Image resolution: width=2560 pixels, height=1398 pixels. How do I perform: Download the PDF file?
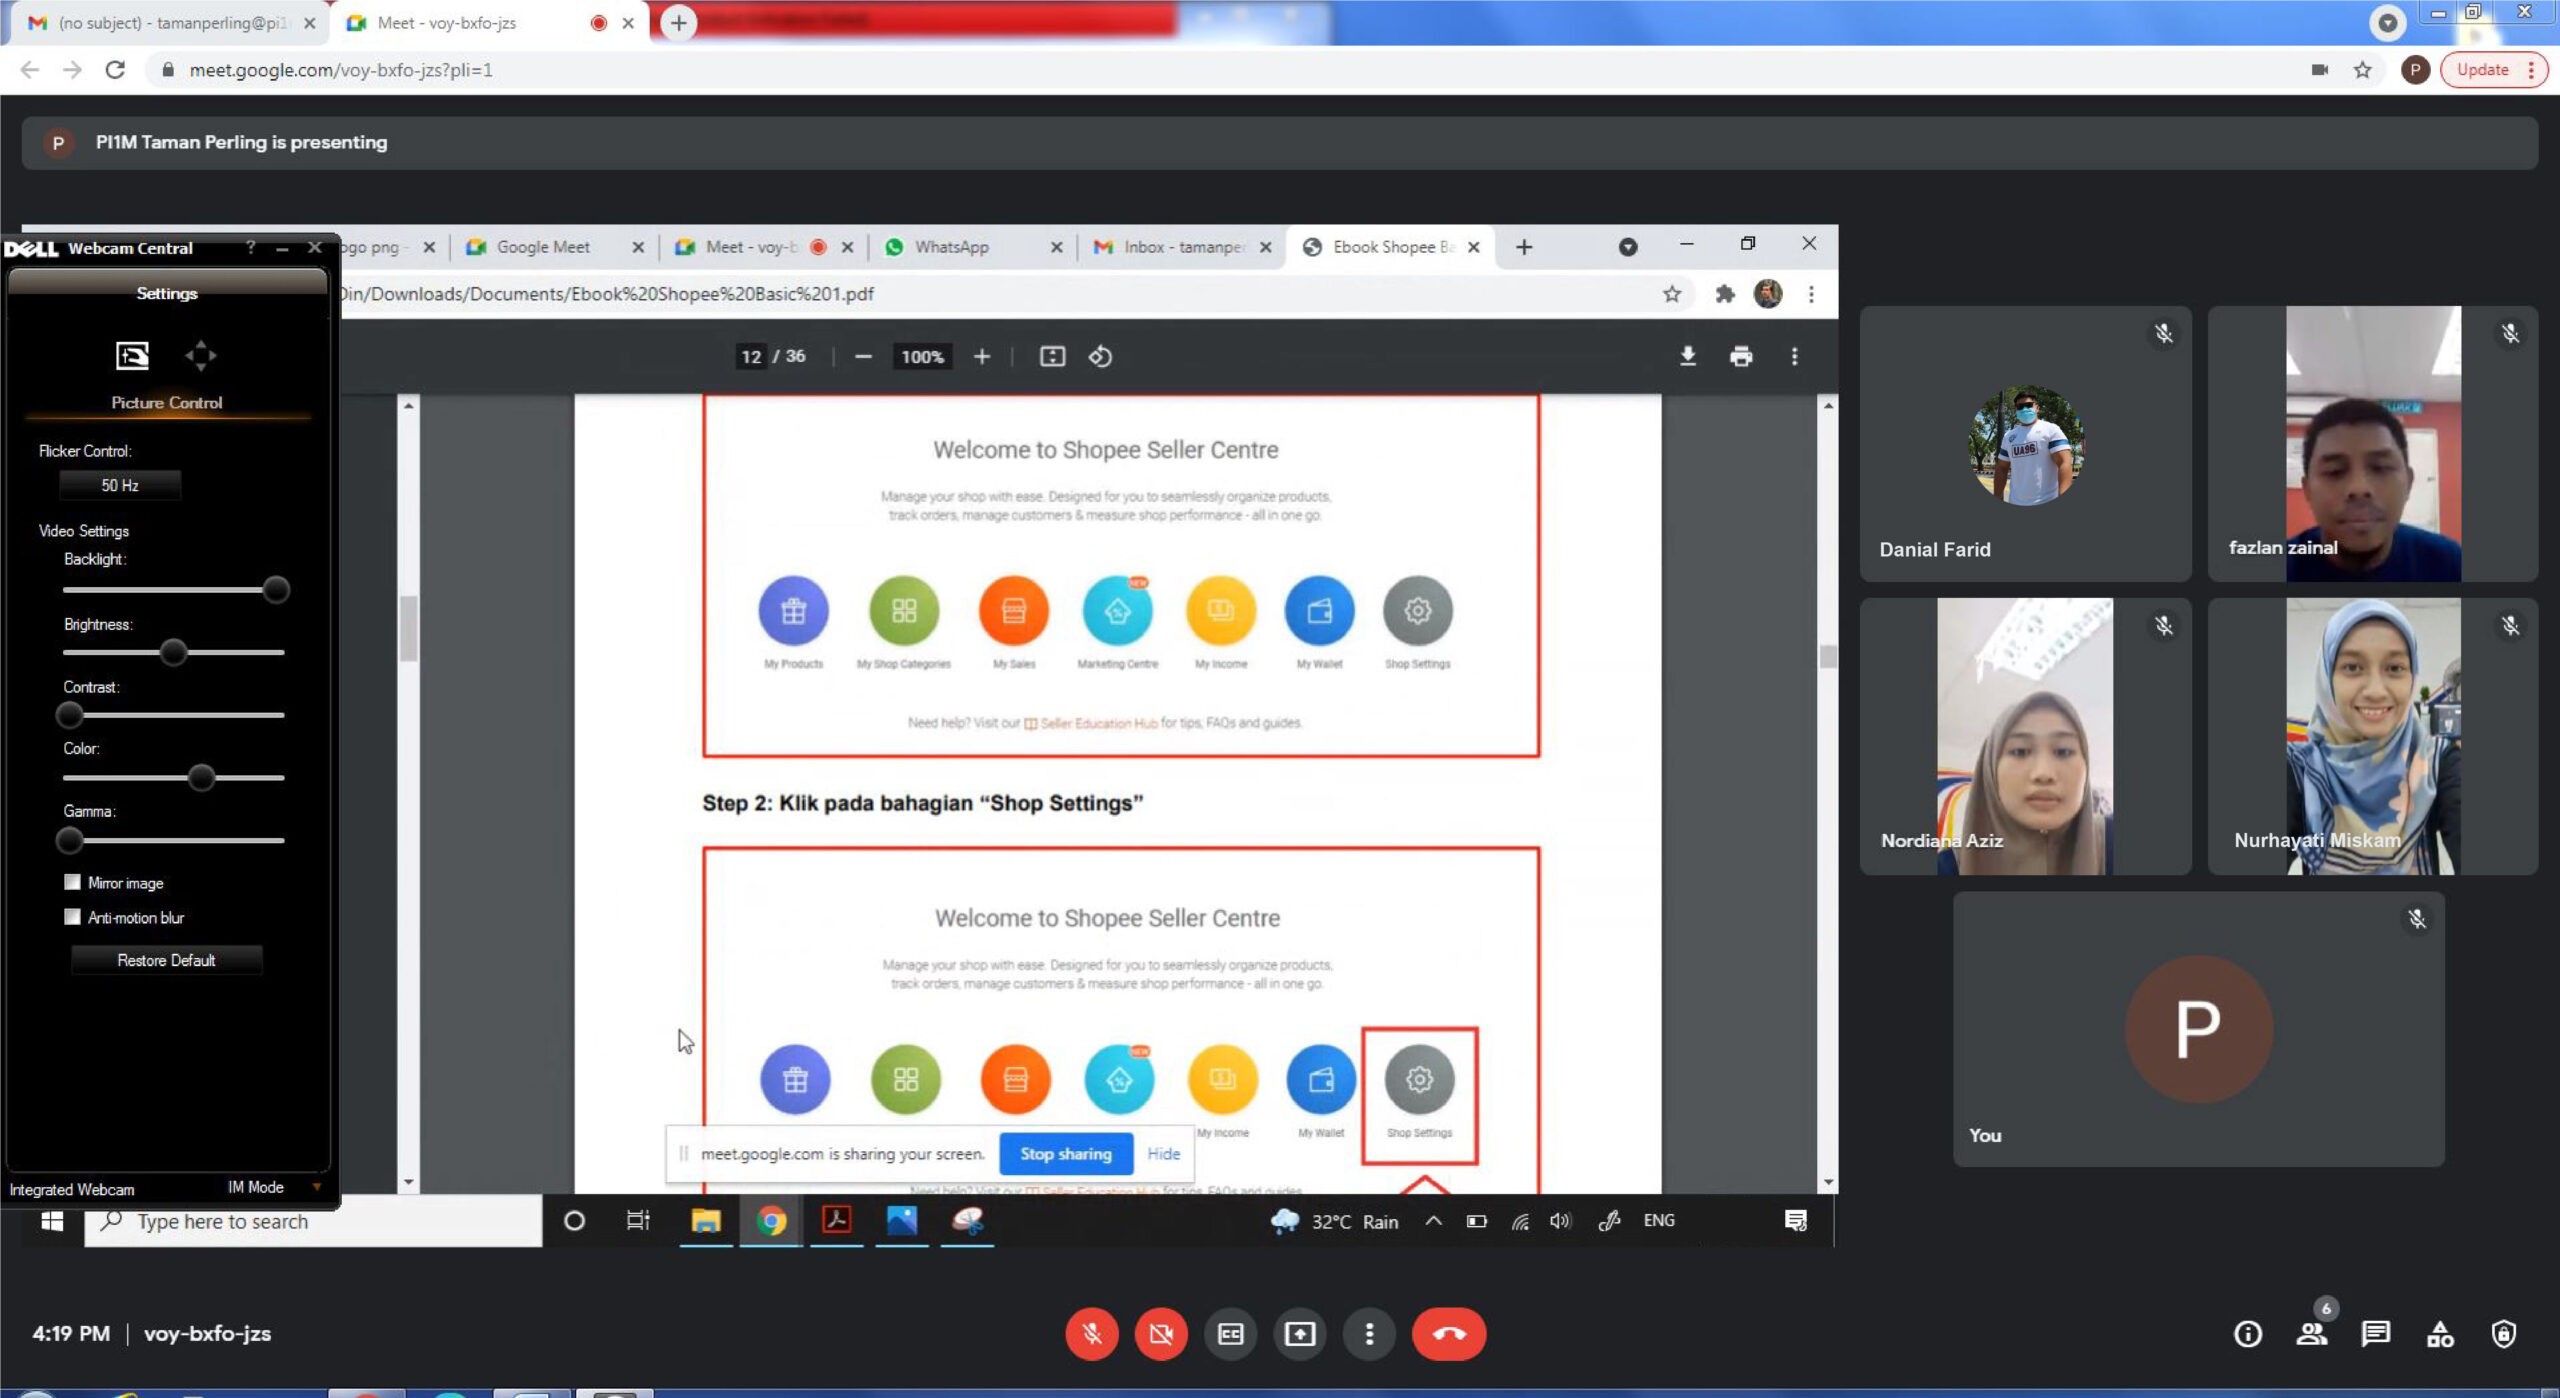(x=1687, y=356)
